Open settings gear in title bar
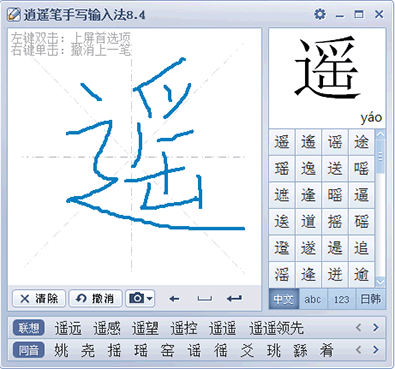 tap(320, 14)
